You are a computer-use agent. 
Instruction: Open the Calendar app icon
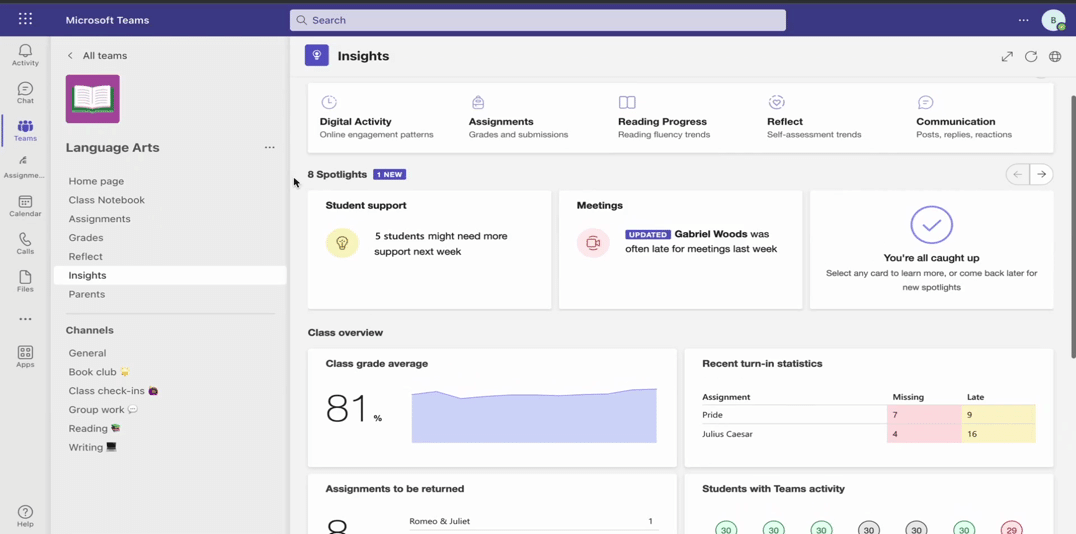coord(25,206)
